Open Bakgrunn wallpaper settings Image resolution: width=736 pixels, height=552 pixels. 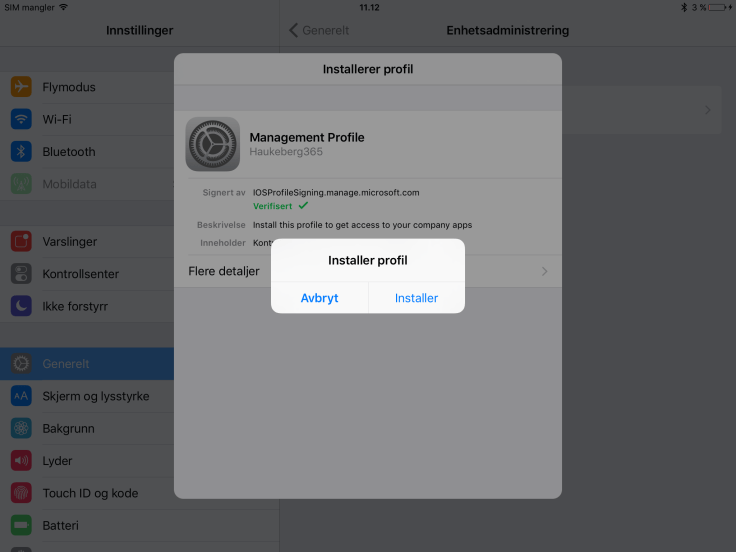tap(68, 428)
